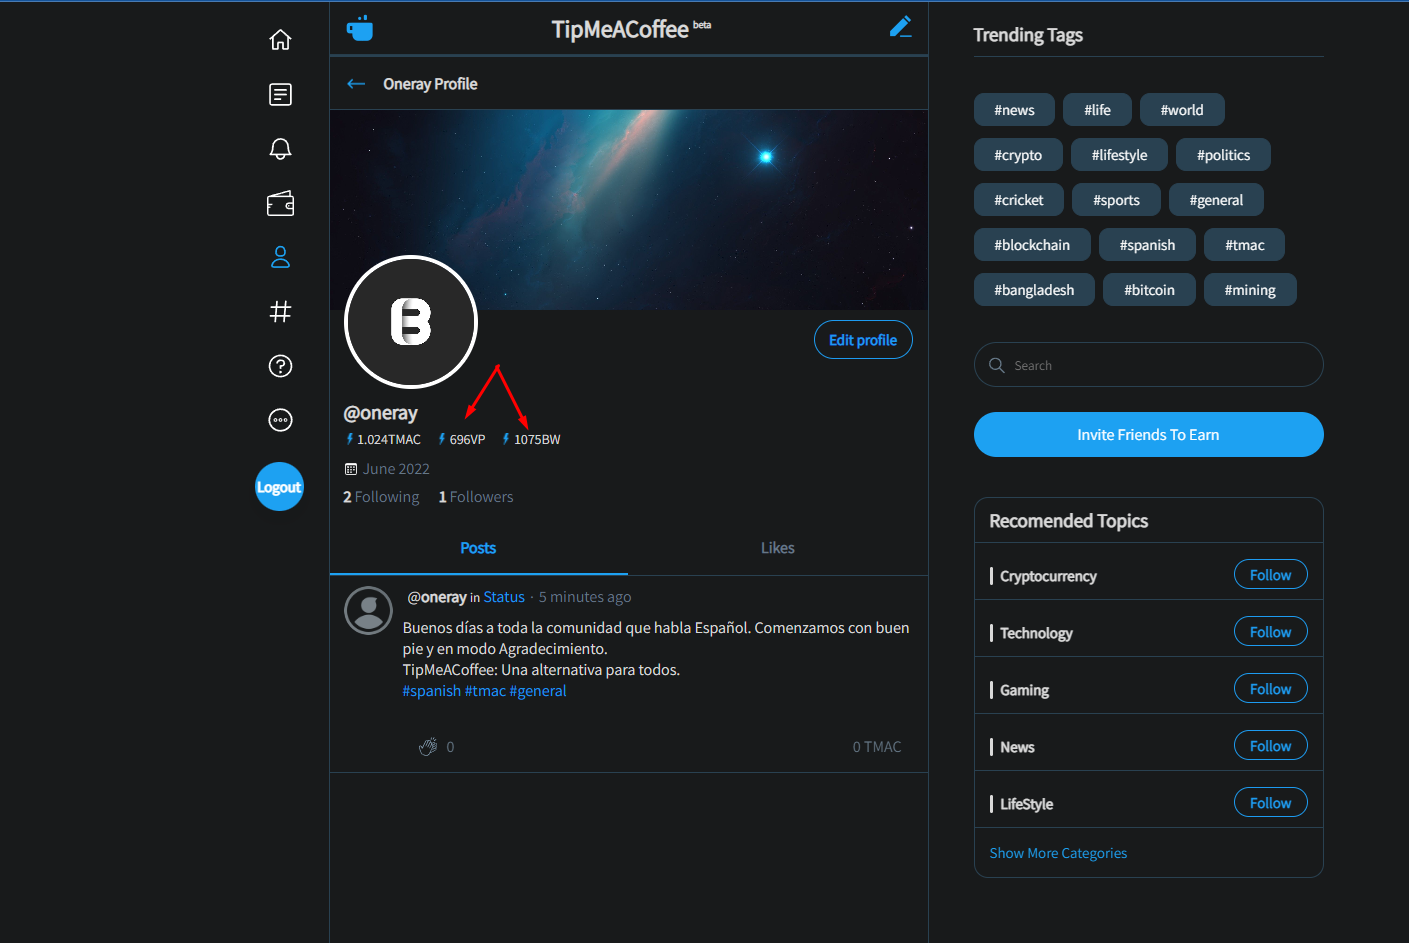This screenshot has height=943, width=1409.
Task: Click the magnifier search icon
Action: (x=996, y=365)
